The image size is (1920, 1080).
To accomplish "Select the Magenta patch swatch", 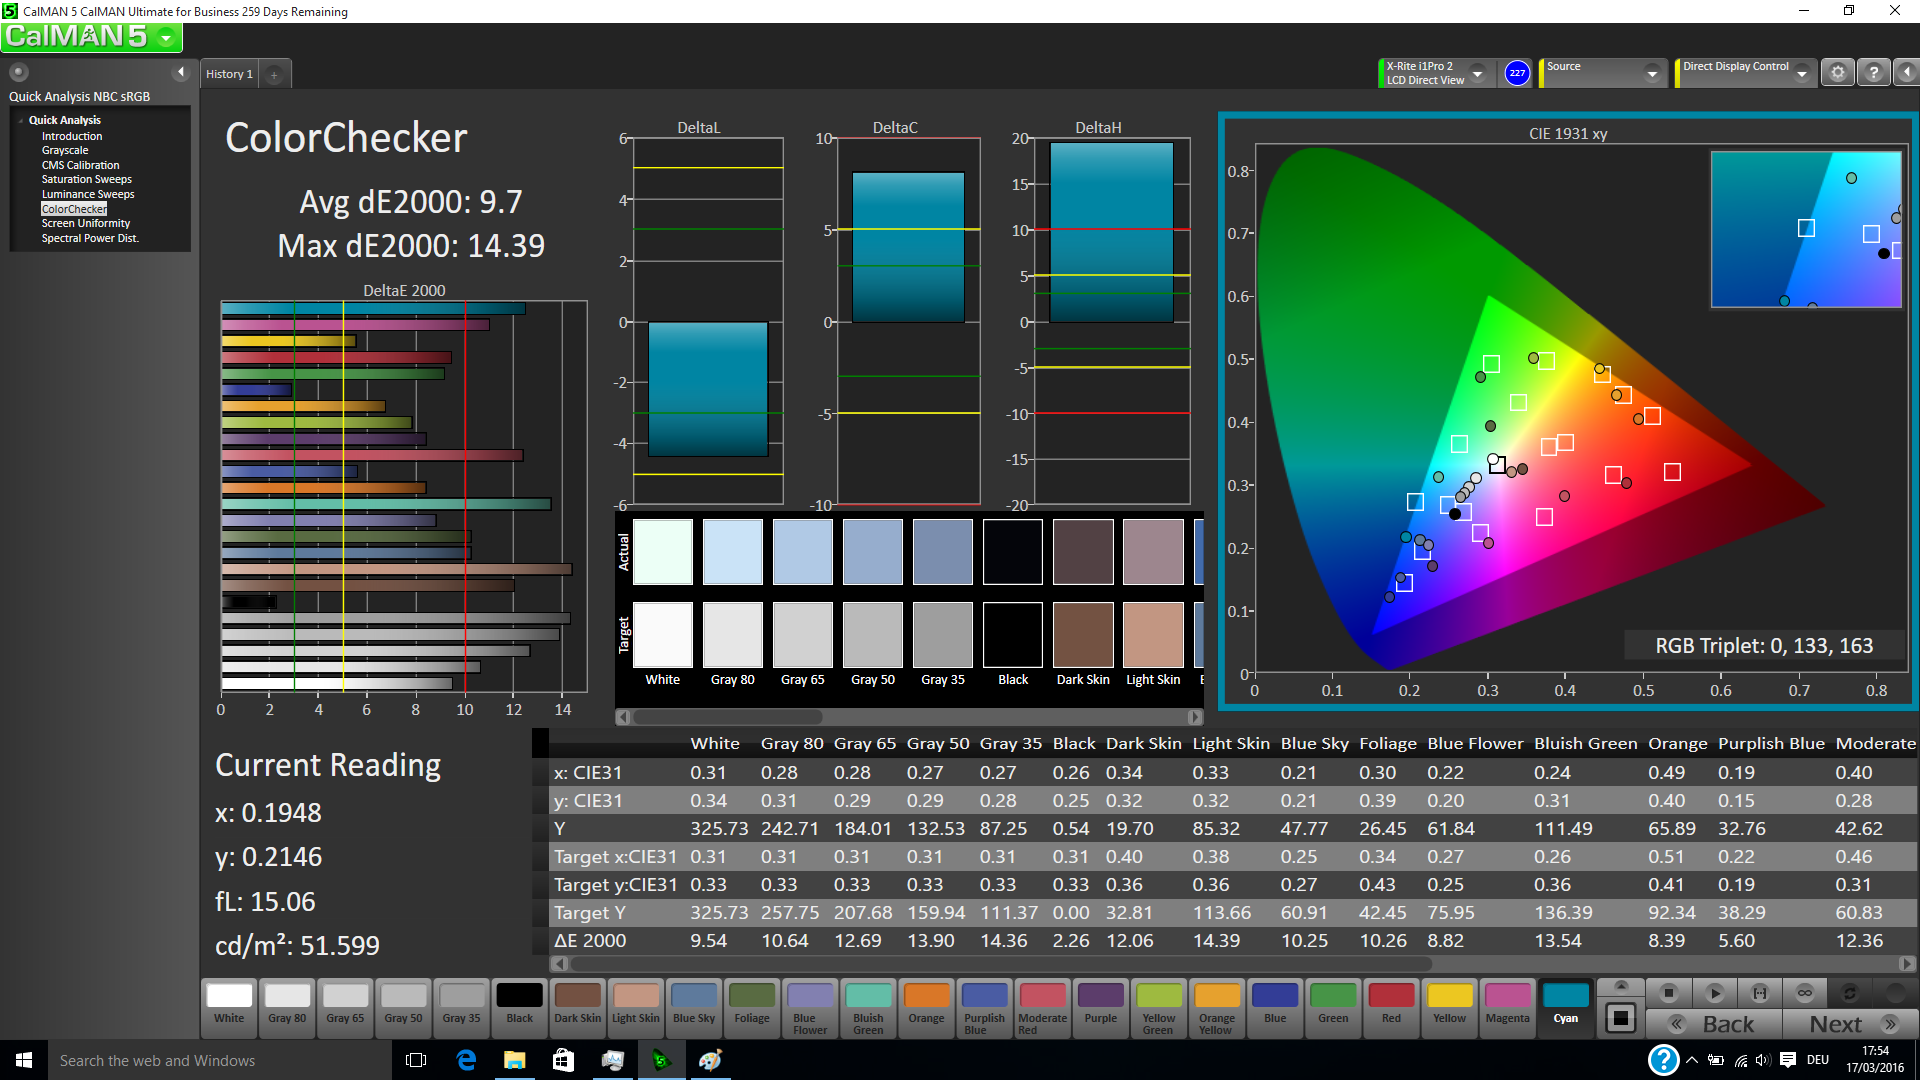I will click(1507, 1007).
